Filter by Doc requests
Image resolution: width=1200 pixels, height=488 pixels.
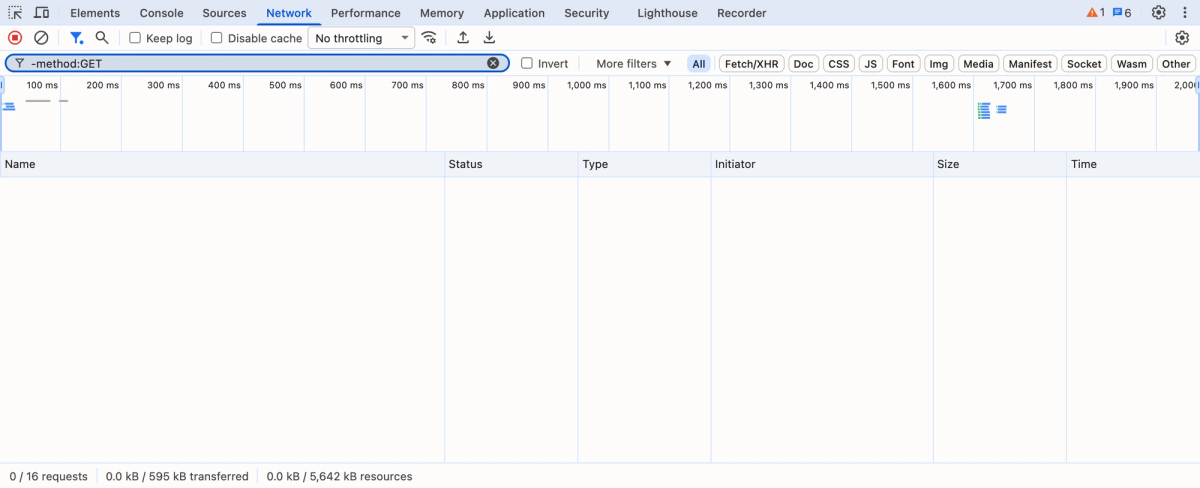tap(803, 63)
